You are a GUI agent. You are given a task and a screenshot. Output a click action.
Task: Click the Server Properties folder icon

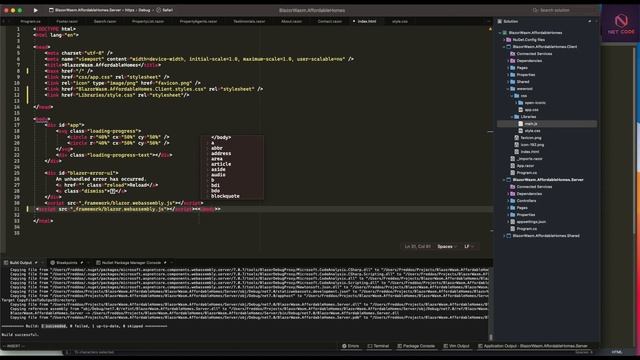point(513,215)
